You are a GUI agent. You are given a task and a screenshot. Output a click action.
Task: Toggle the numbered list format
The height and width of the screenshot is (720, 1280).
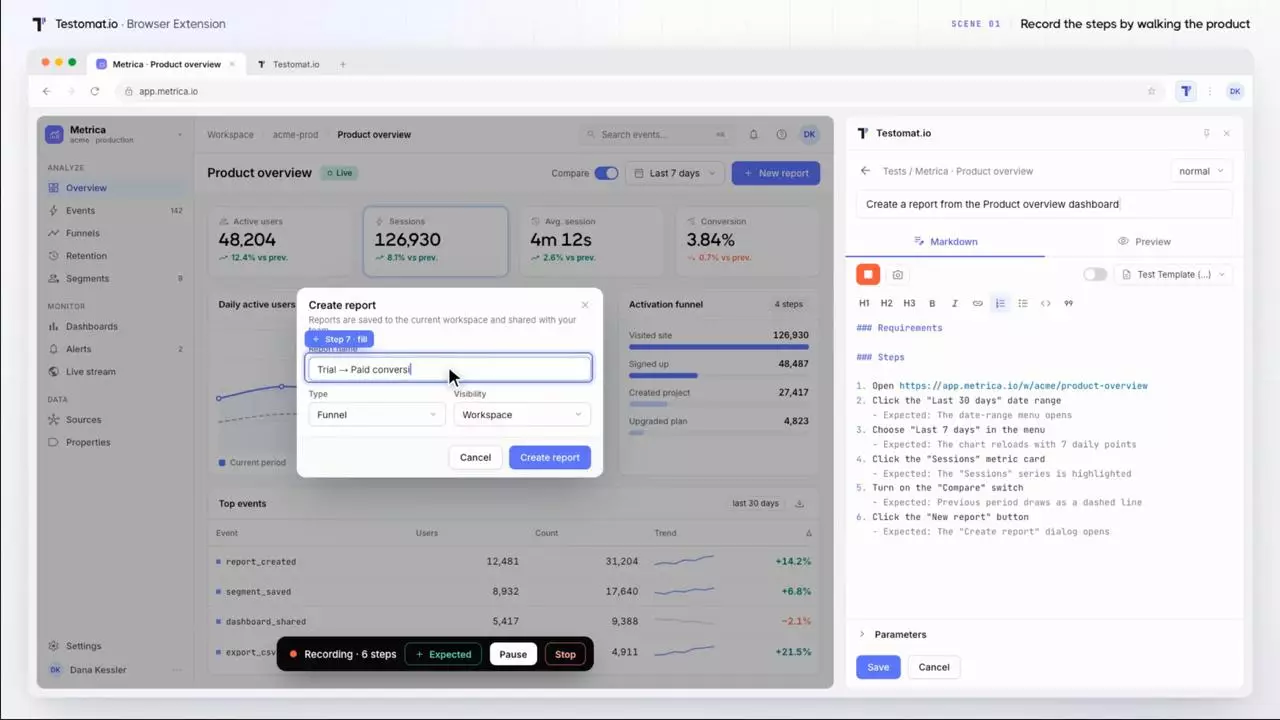pos(1000,303)
